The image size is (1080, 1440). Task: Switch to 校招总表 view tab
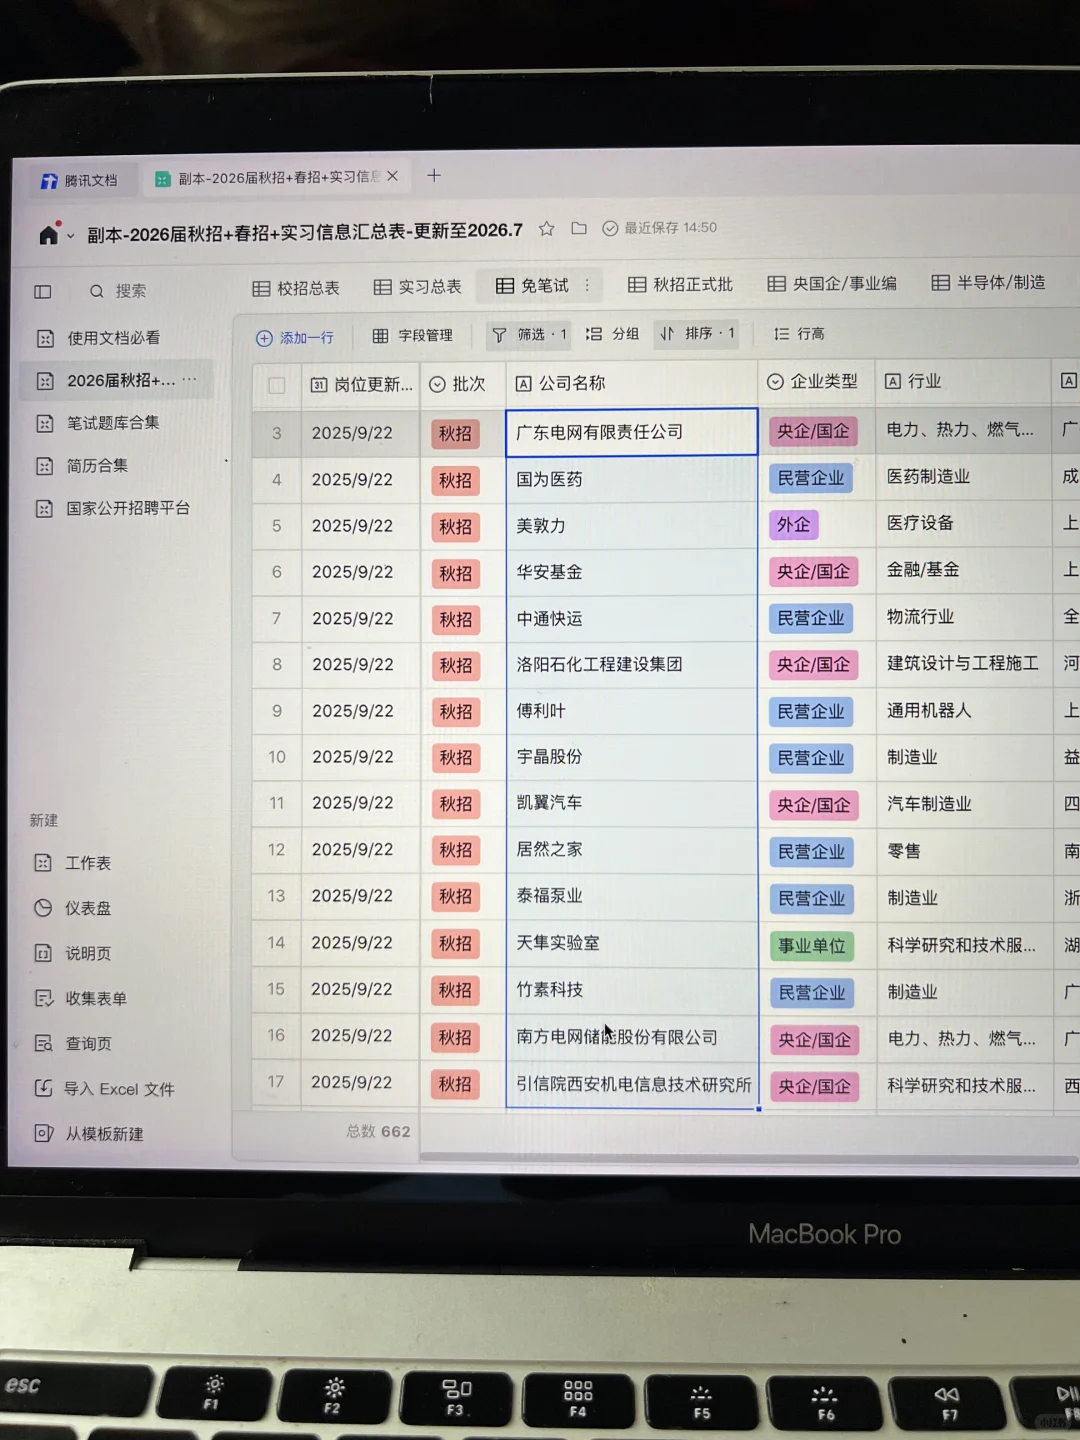[296, 288]
